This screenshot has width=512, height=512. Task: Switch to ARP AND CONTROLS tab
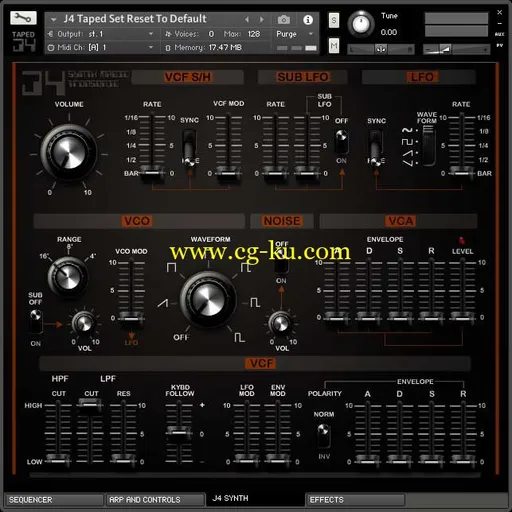(x=155, y=500)
